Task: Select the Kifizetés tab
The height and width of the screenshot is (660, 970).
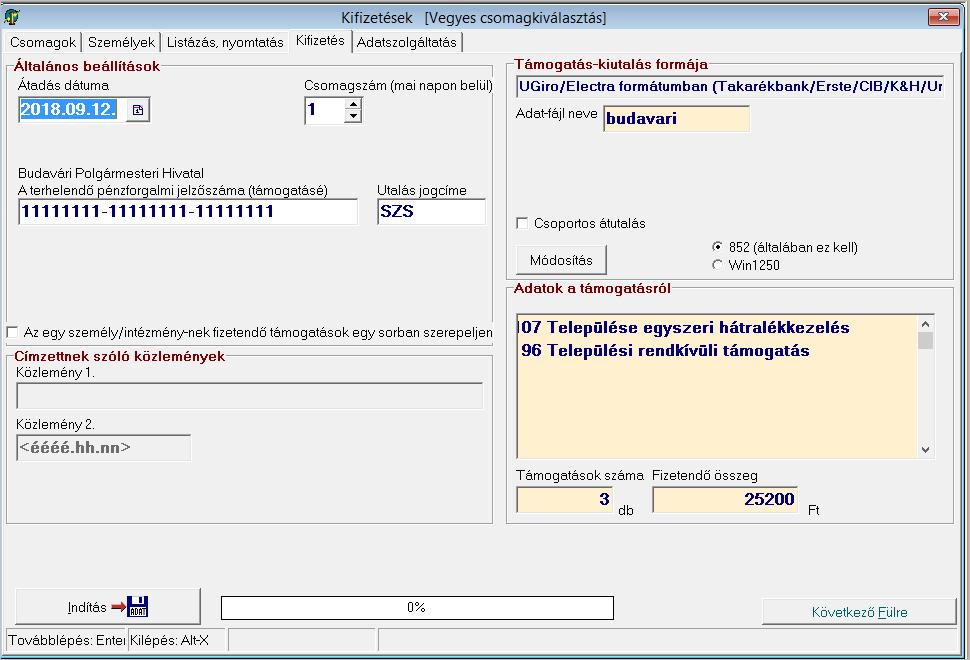Action: [320, 41]
